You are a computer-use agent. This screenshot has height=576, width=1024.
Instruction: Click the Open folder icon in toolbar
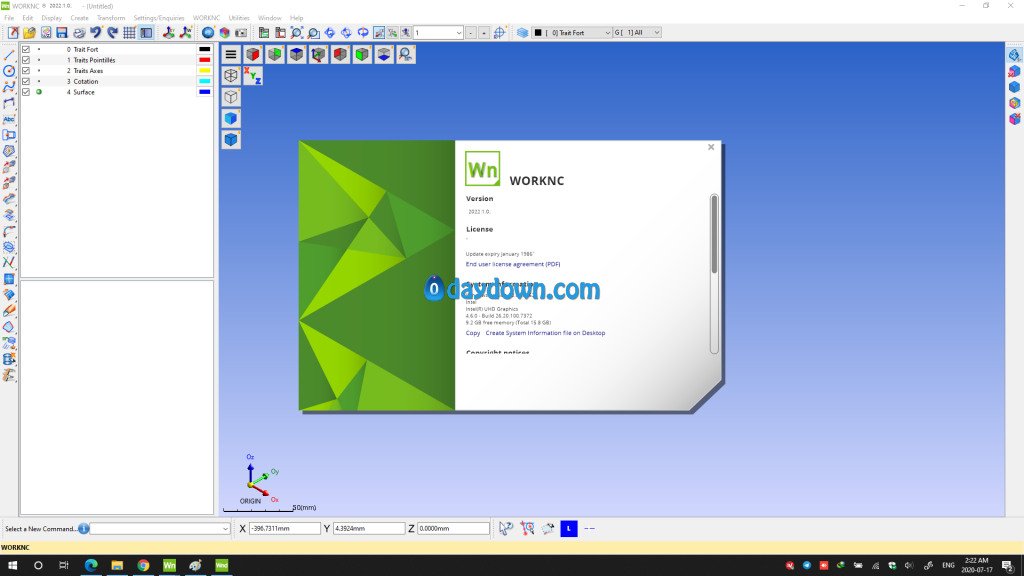(x=30, y=33)
